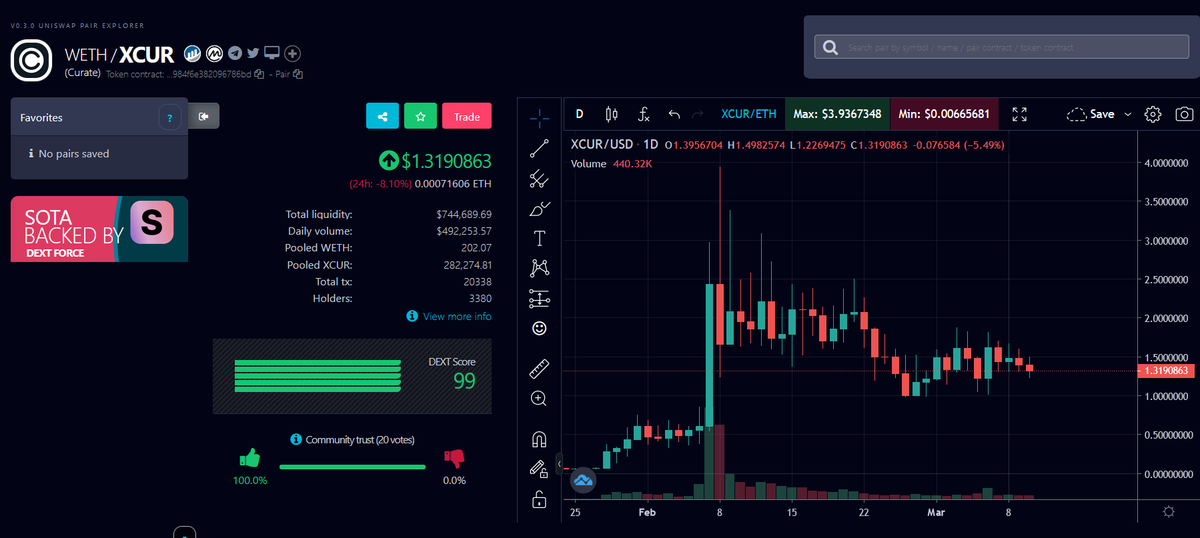Select the ruler measure tool
The width and height of the screenshot is (1200, 538).
click(x=539, y=369)
